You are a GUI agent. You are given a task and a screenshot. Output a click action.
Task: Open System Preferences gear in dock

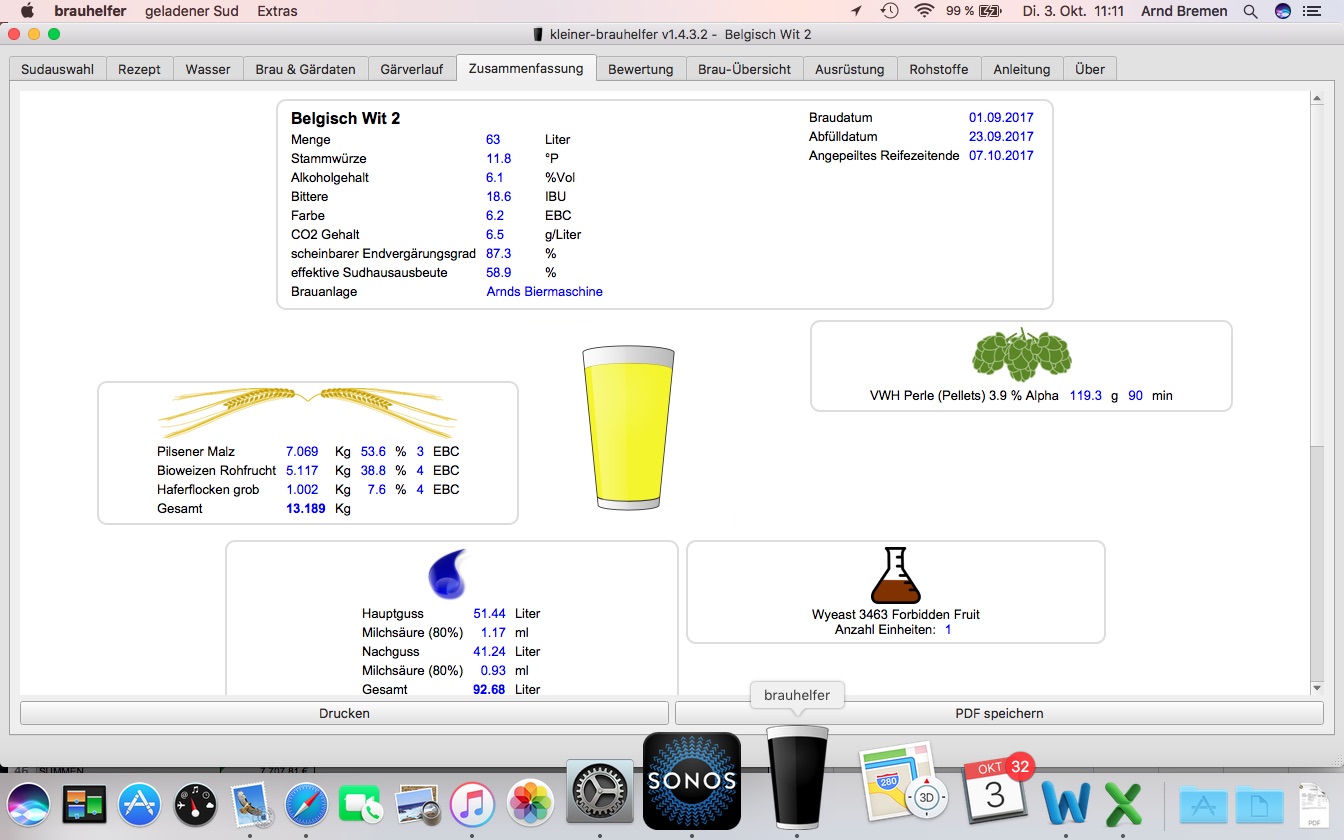tap(600, 796)
